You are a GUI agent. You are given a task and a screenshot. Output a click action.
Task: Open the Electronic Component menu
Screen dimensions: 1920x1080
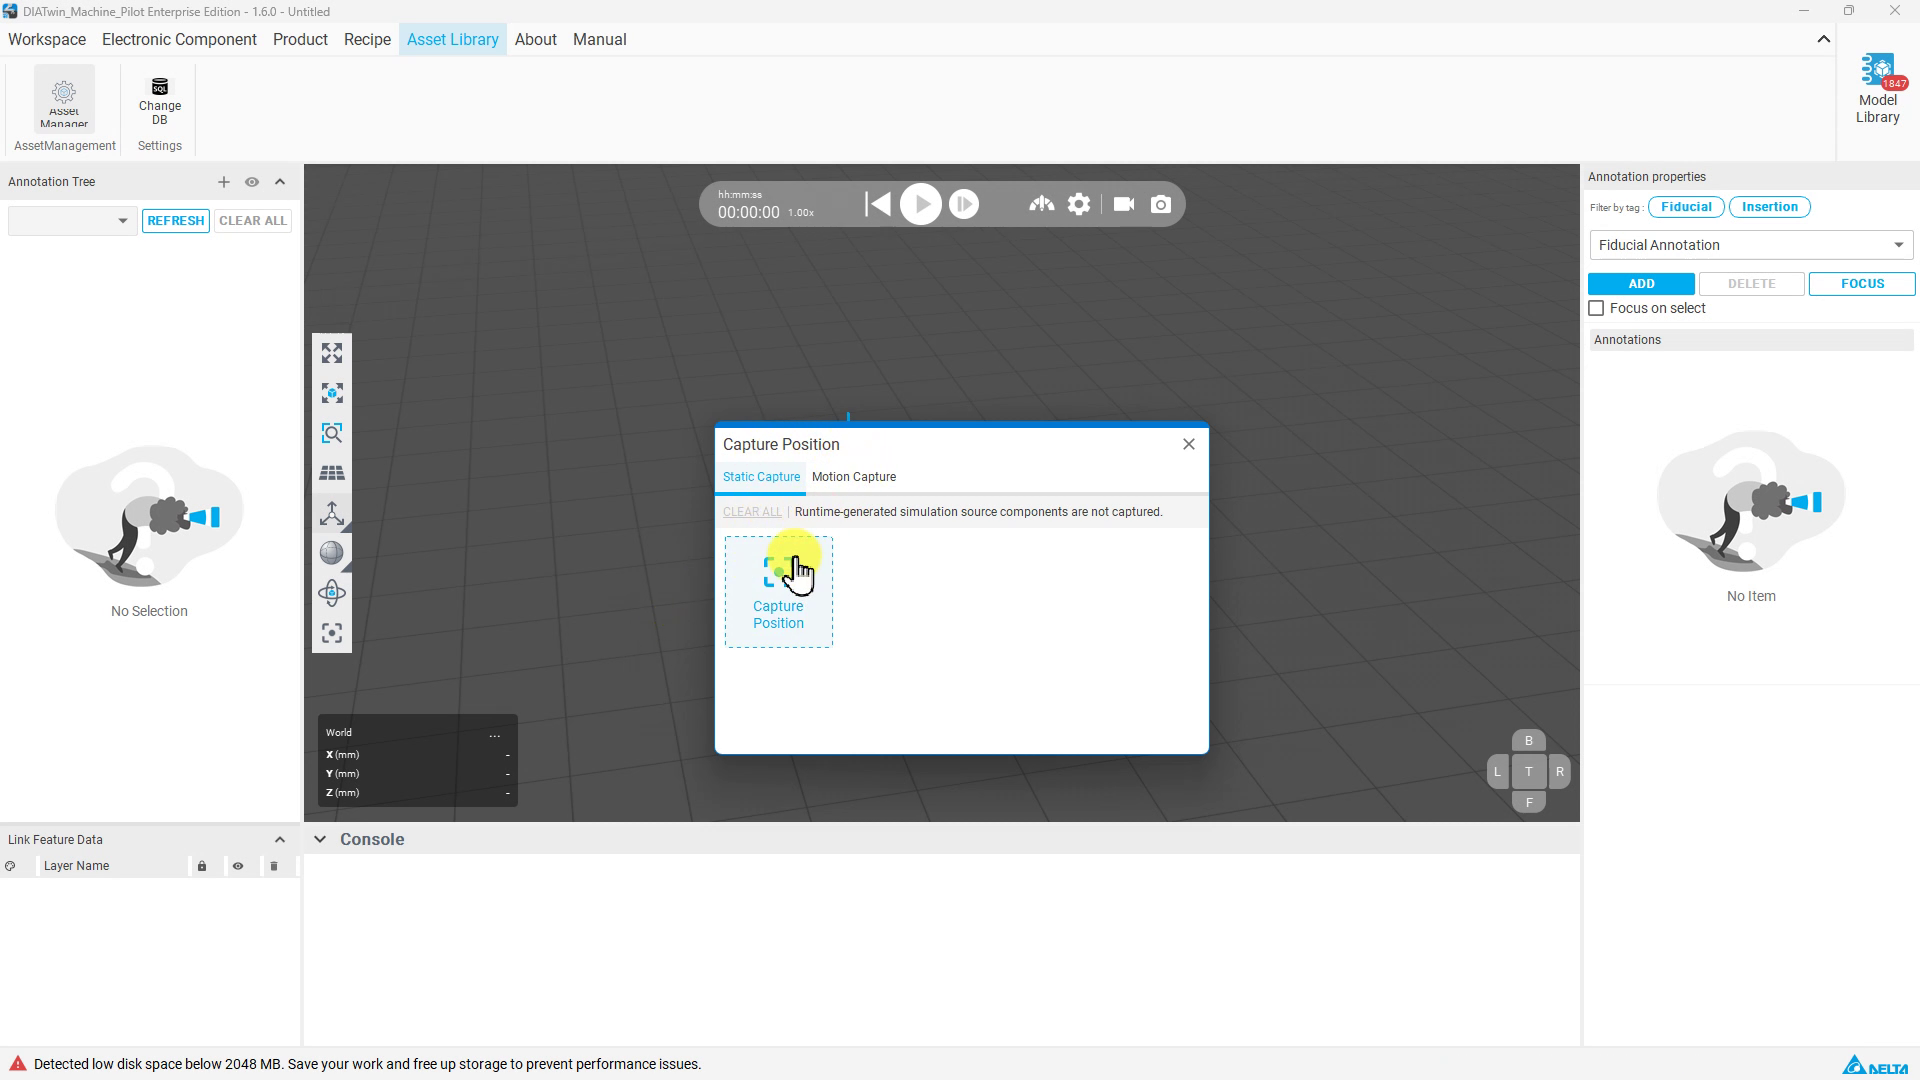coord(179,40)
